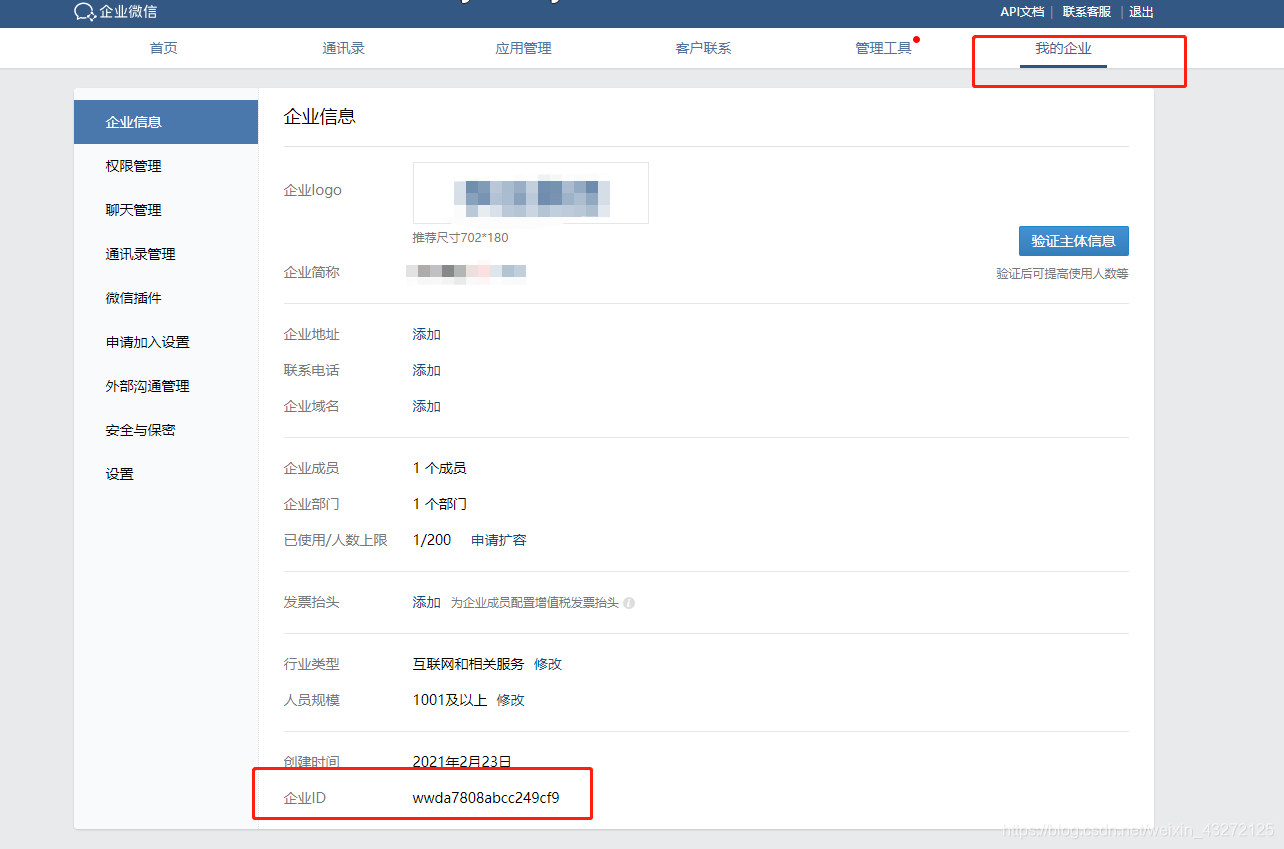The height and width of the screenshot is (849, 1284).
Task: Click the info icon beside 发票抬头 description
Action: 629,603
